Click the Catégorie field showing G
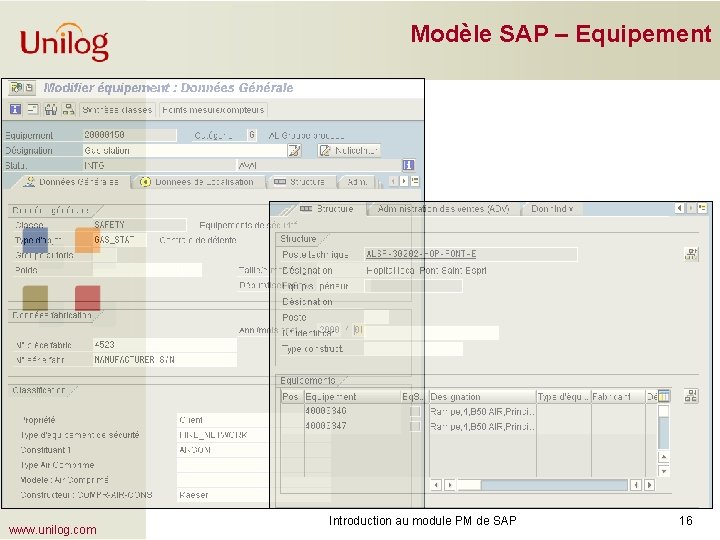The width and height of the screenshot is (720, 540). coord(252,135)
